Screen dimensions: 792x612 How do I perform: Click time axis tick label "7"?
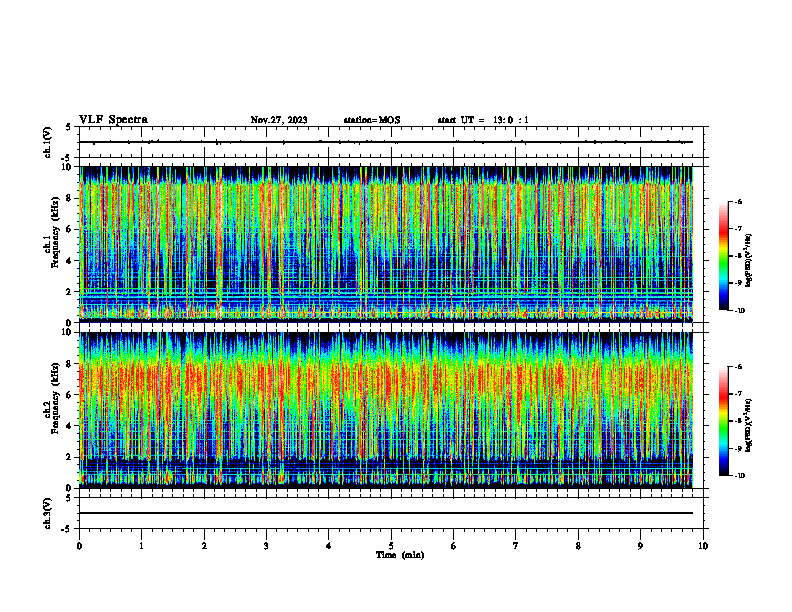point(516,546)
